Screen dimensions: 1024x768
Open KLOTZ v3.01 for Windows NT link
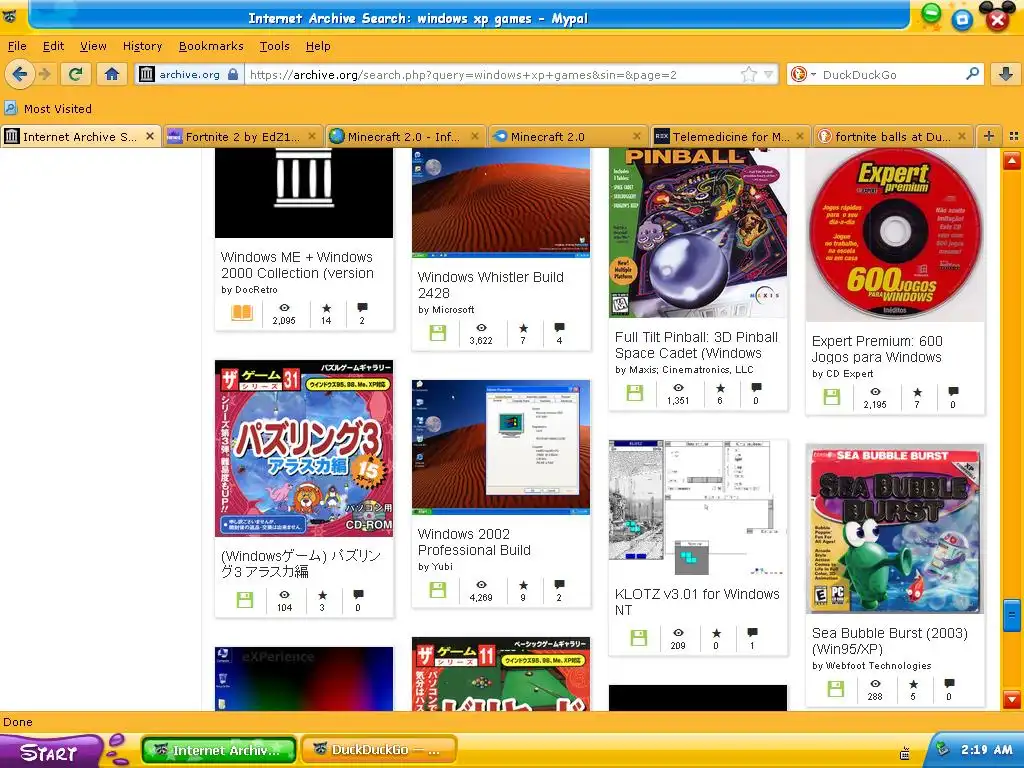[x=697, y=601]
